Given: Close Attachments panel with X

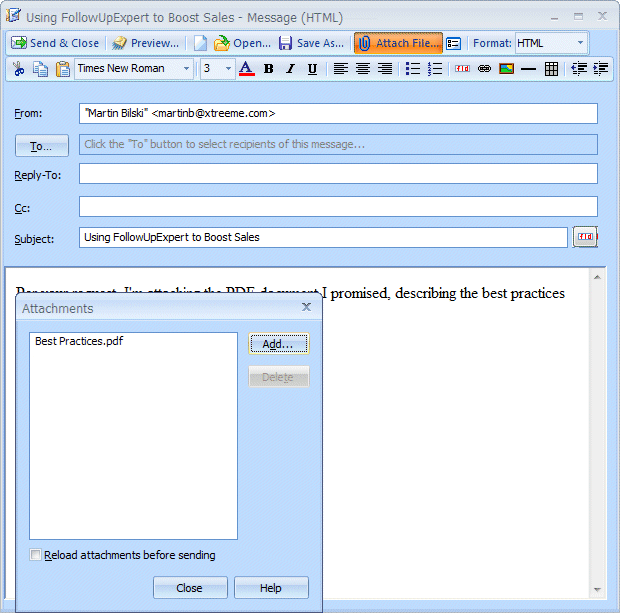Looking at the screenshot, I should coord(306,307).
